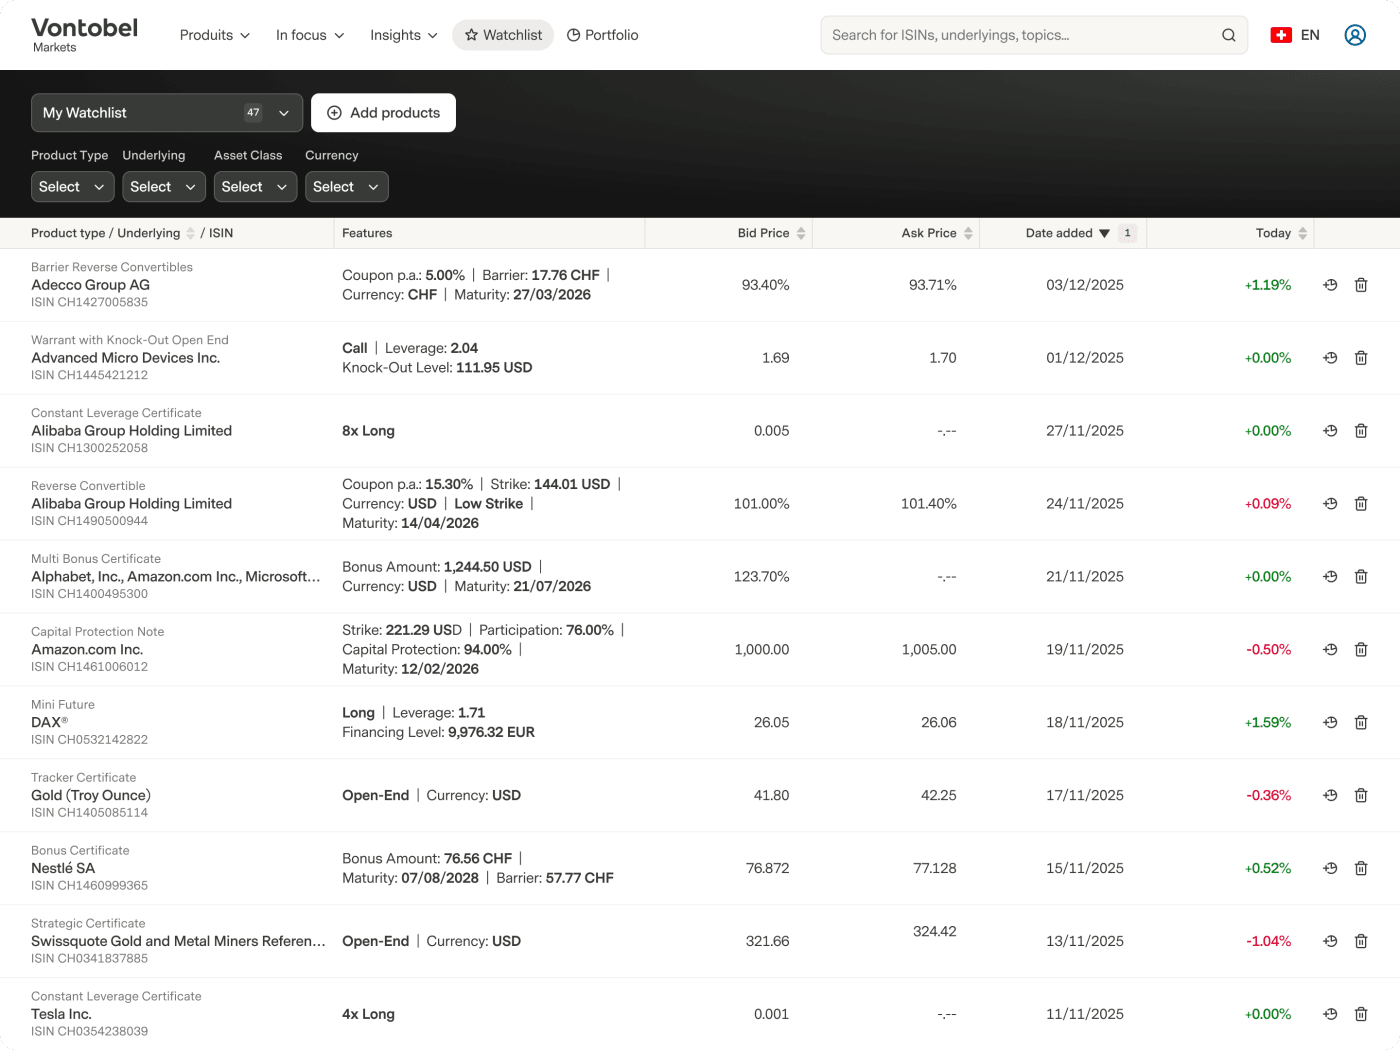This screenshot has width=1400, height=1050.
Task: Click date 24/11/2025 in Alibaba row
Action: [x=1085, y=504]
